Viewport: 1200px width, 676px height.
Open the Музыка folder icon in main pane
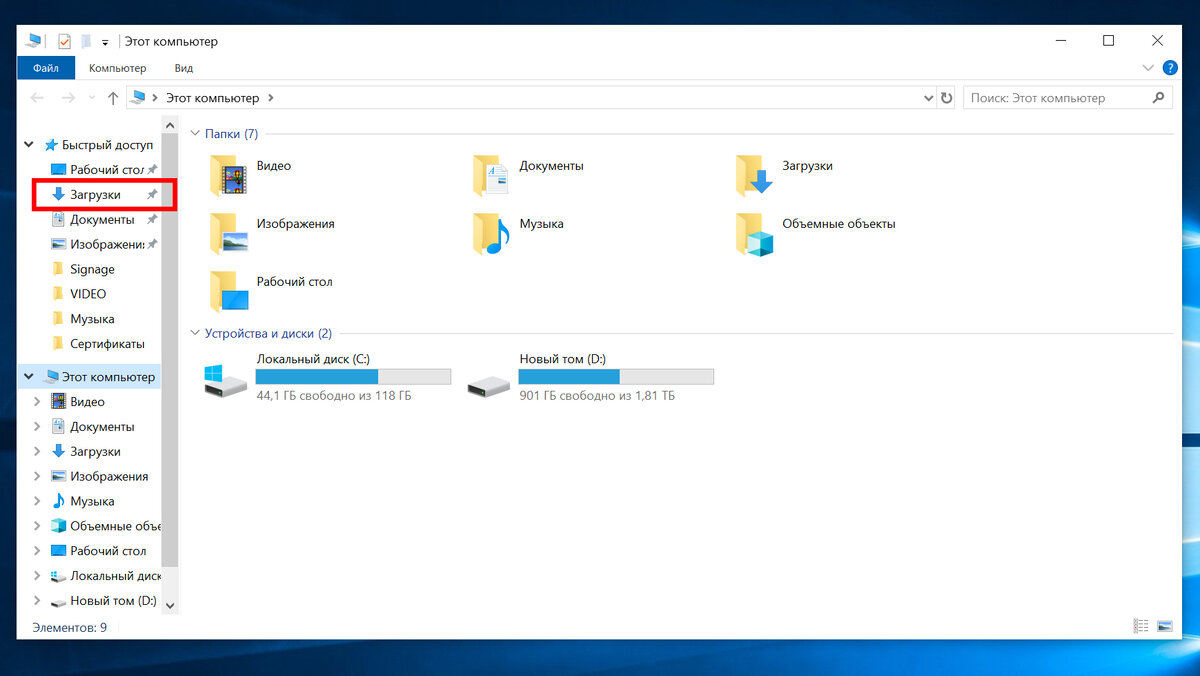[492, 233]
